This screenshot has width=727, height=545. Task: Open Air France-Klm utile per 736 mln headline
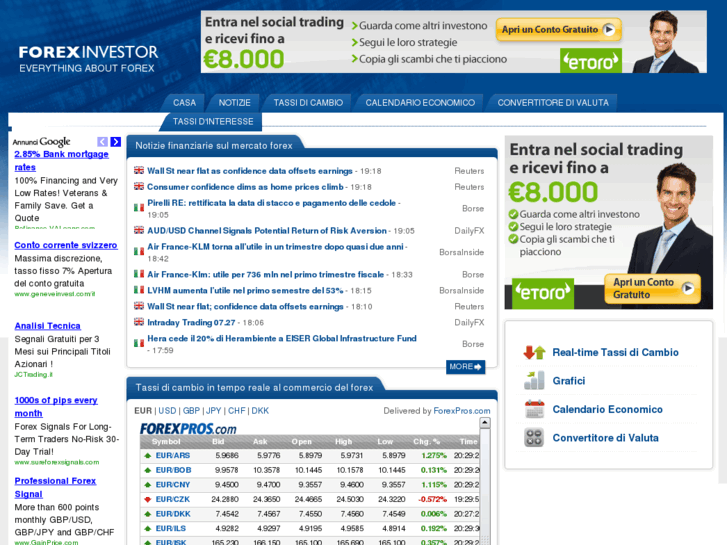click(x=266, y=275)
